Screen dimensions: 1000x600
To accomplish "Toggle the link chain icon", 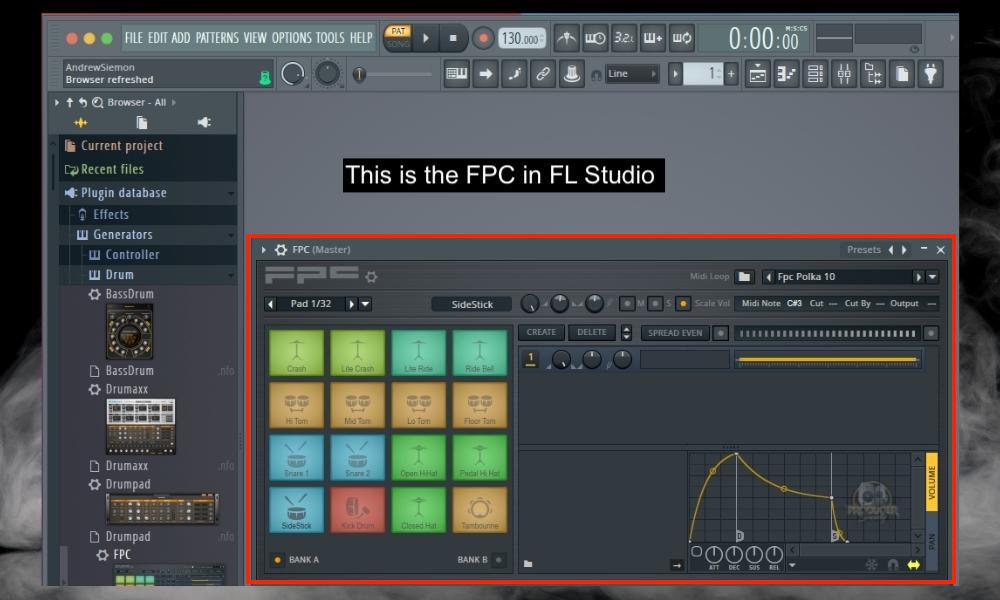I will (x=543, y=74).
